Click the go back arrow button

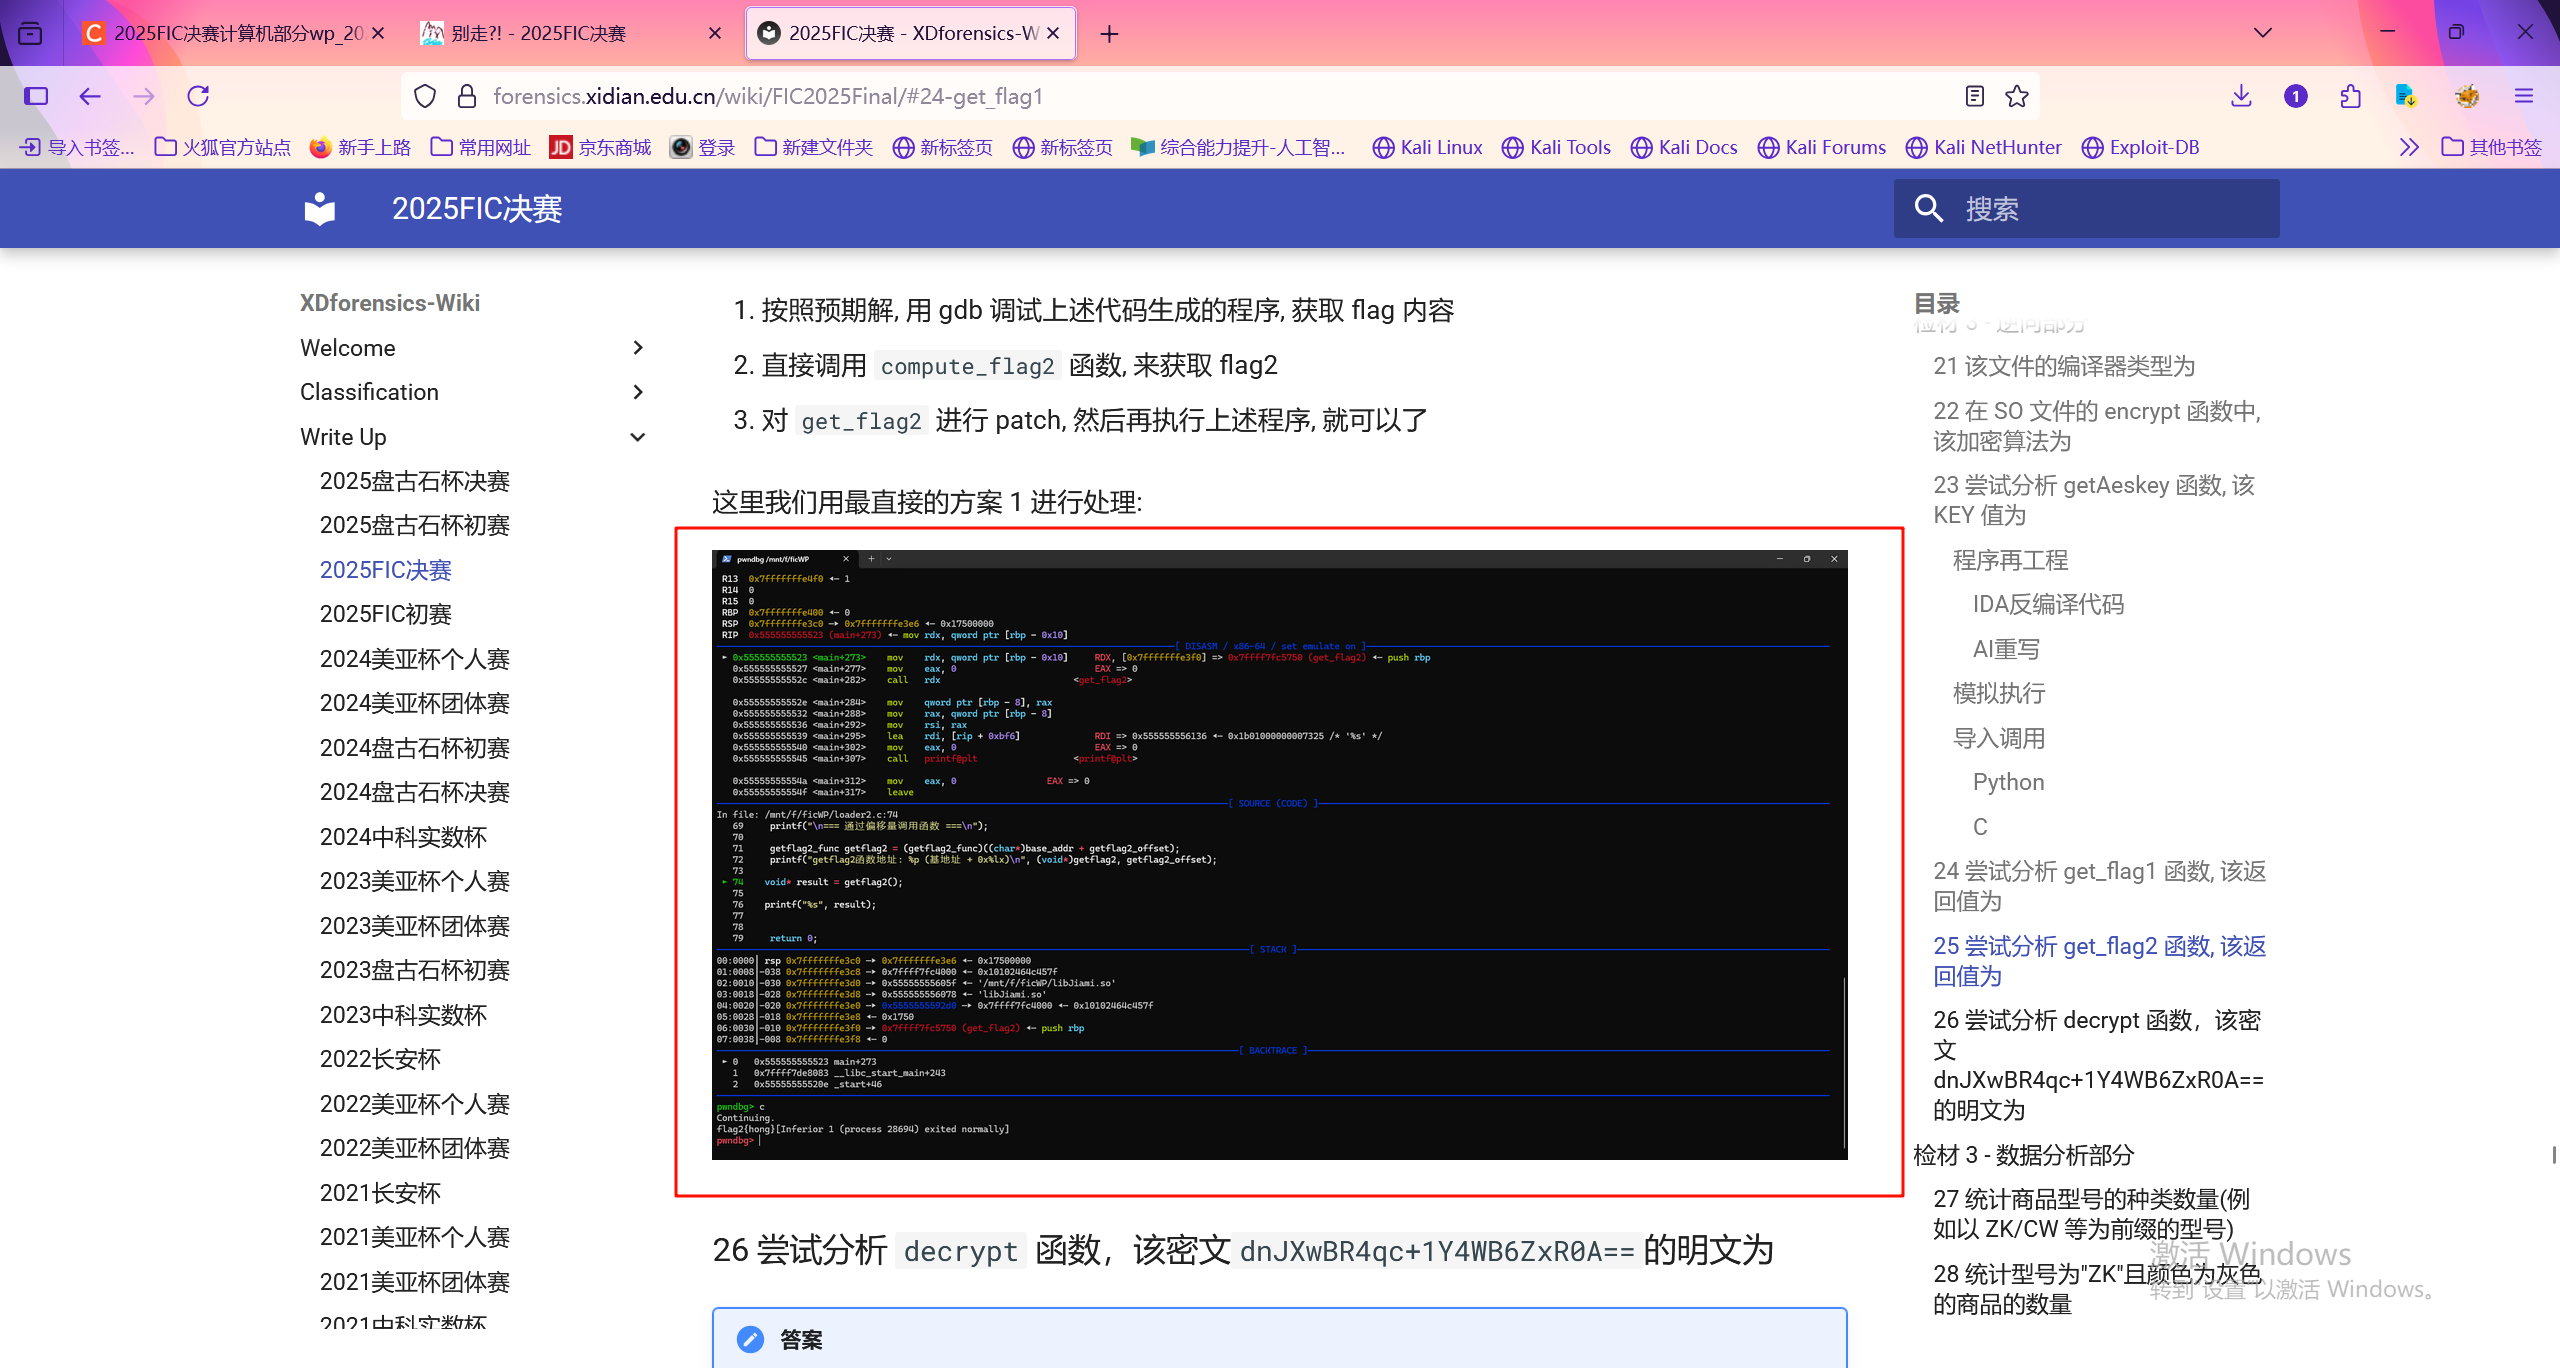pos(90,96)
